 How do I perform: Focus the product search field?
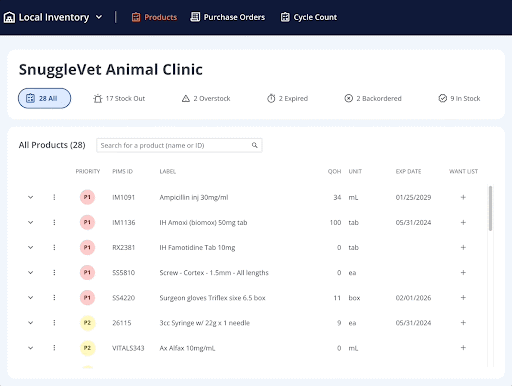(179, 145)
